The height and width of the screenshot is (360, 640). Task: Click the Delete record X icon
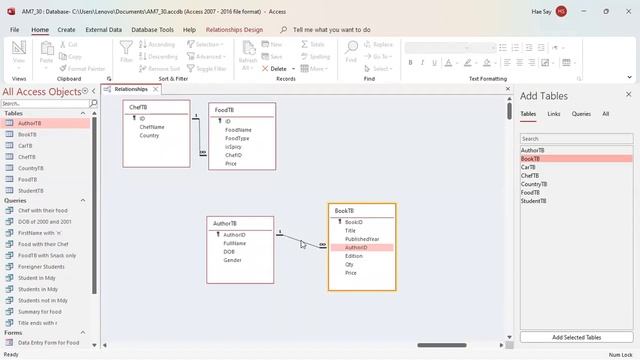(x=265, y=69)
